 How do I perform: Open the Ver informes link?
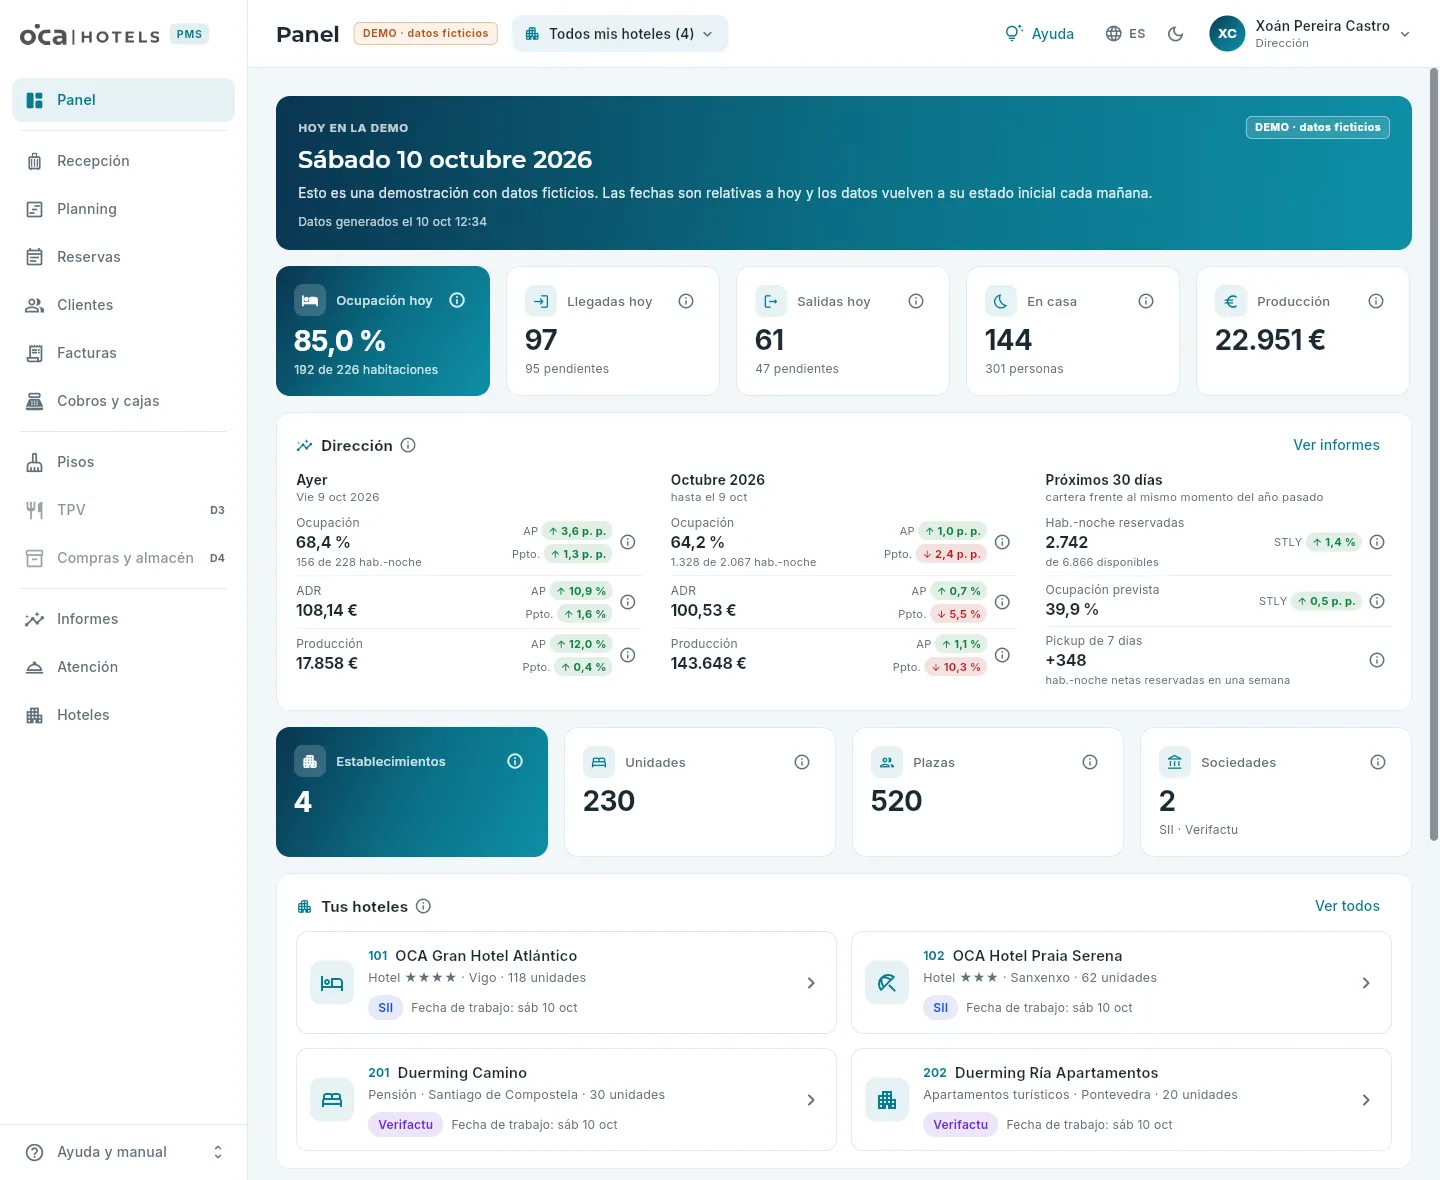click(x=1336, y=445)
